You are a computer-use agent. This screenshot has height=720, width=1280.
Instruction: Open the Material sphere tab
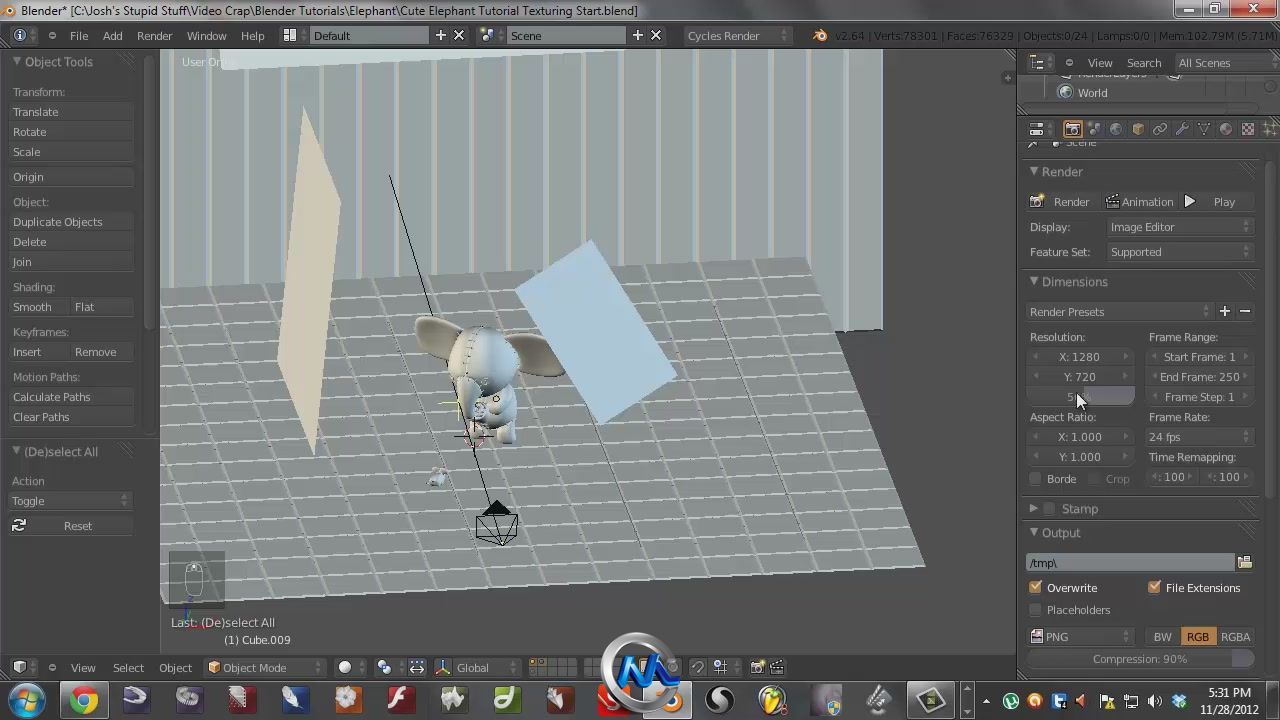[x=1226, y=129]
